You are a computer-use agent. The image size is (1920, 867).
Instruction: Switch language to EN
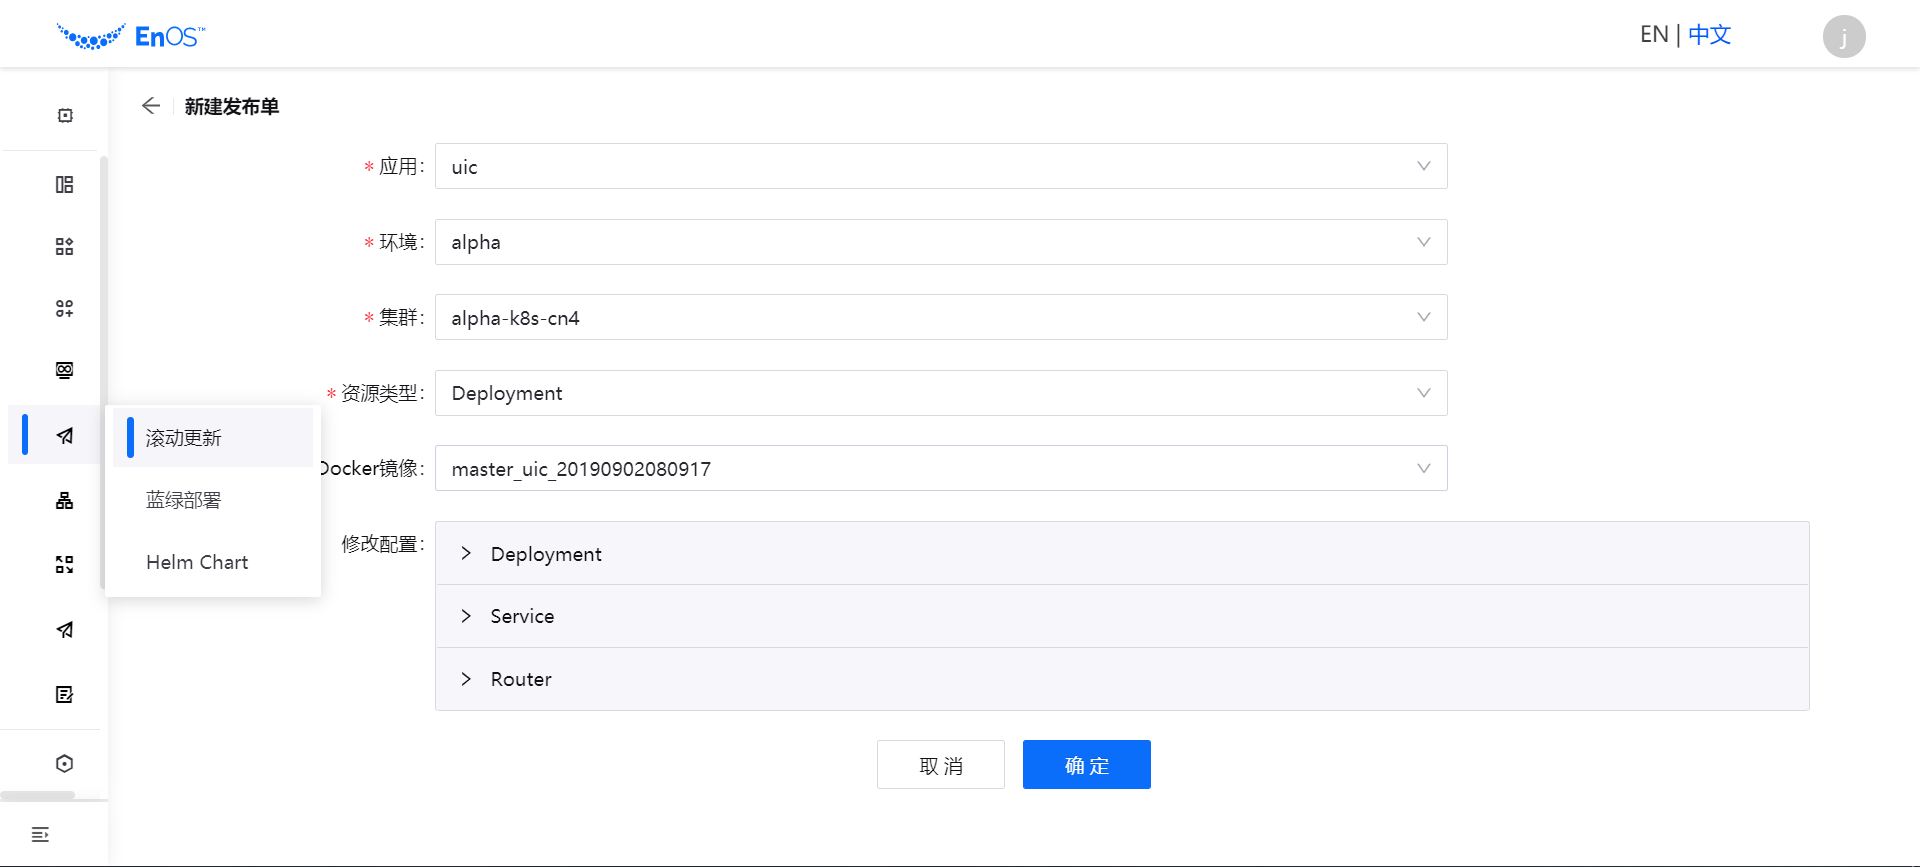click(1654, 35)
